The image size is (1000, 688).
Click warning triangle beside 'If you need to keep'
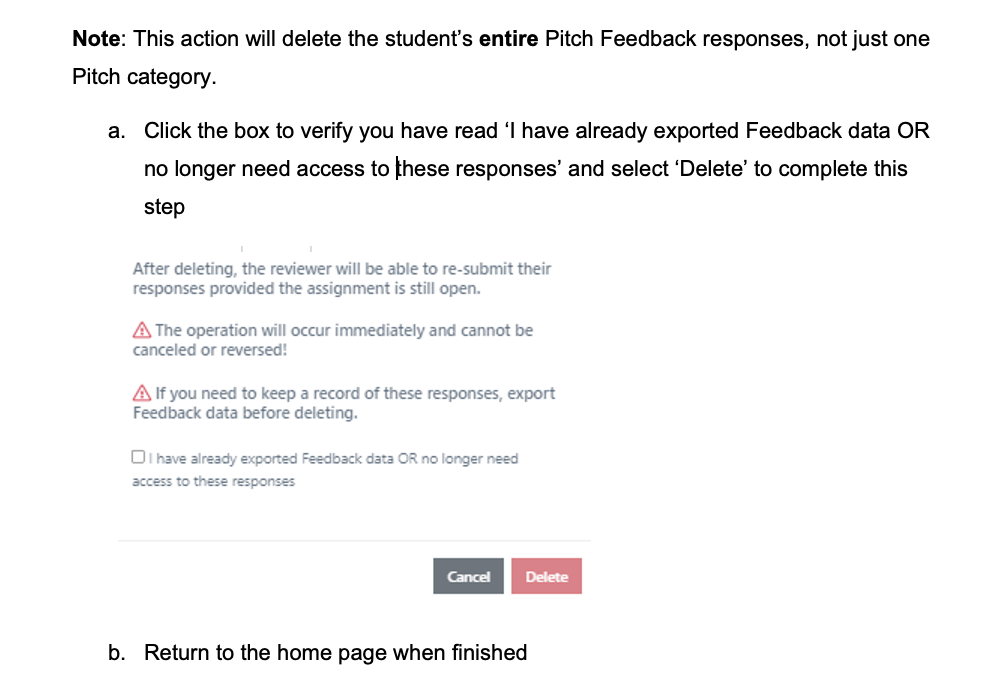pyautogui.click(x=142, y=394)
